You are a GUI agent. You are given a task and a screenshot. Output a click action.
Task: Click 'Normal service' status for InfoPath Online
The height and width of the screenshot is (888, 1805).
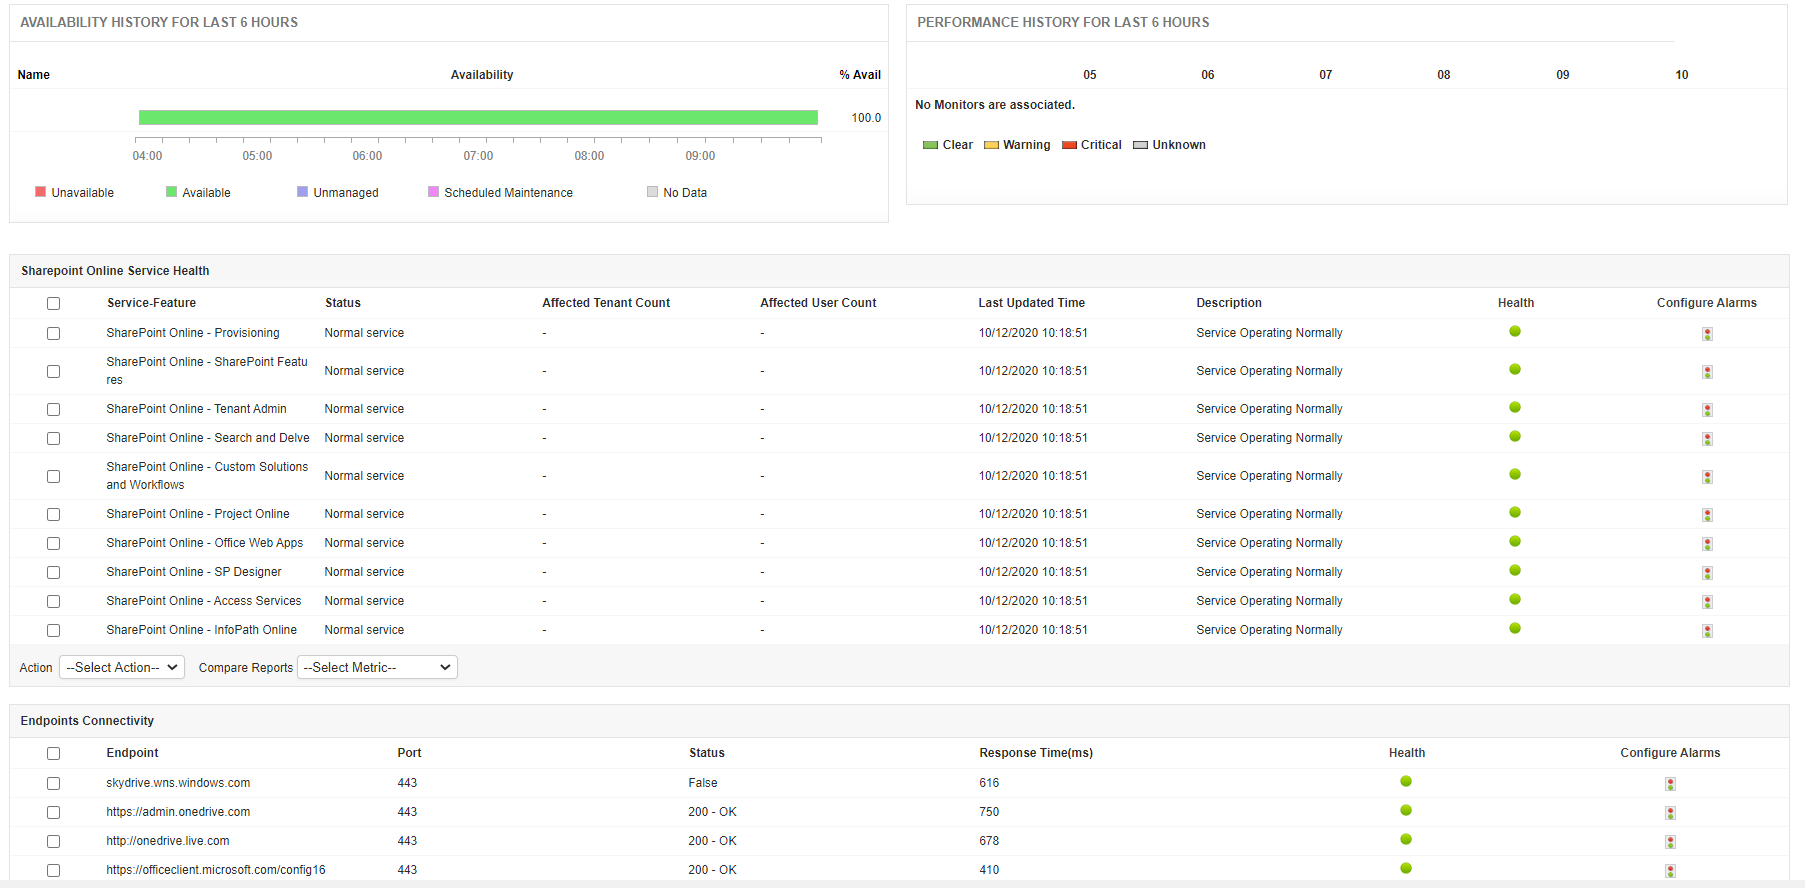(x=364, y=630)
